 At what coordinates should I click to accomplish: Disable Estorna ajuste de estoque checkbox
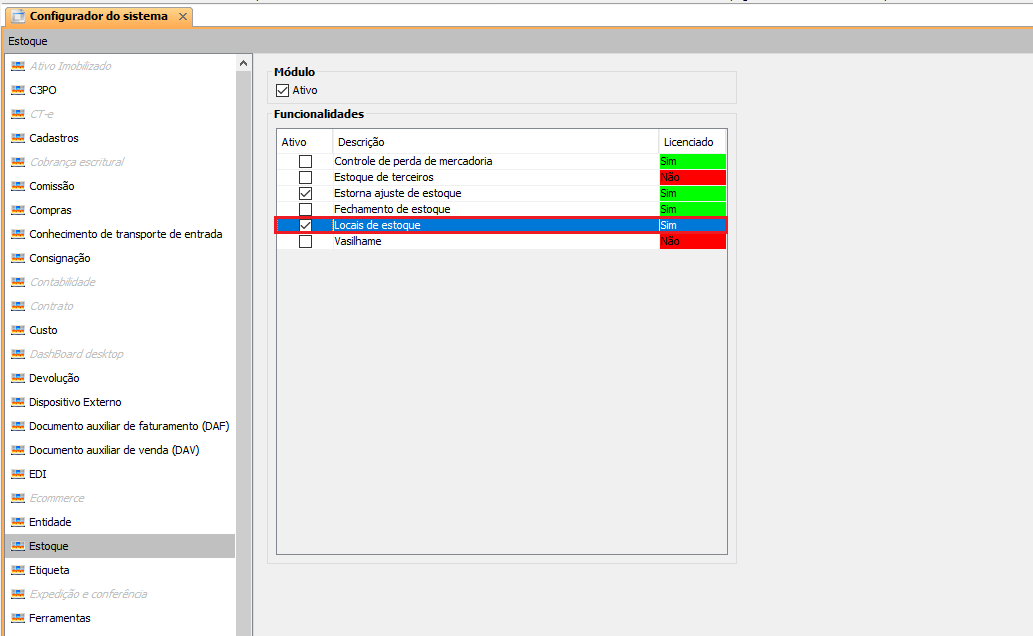pos(305,193)
